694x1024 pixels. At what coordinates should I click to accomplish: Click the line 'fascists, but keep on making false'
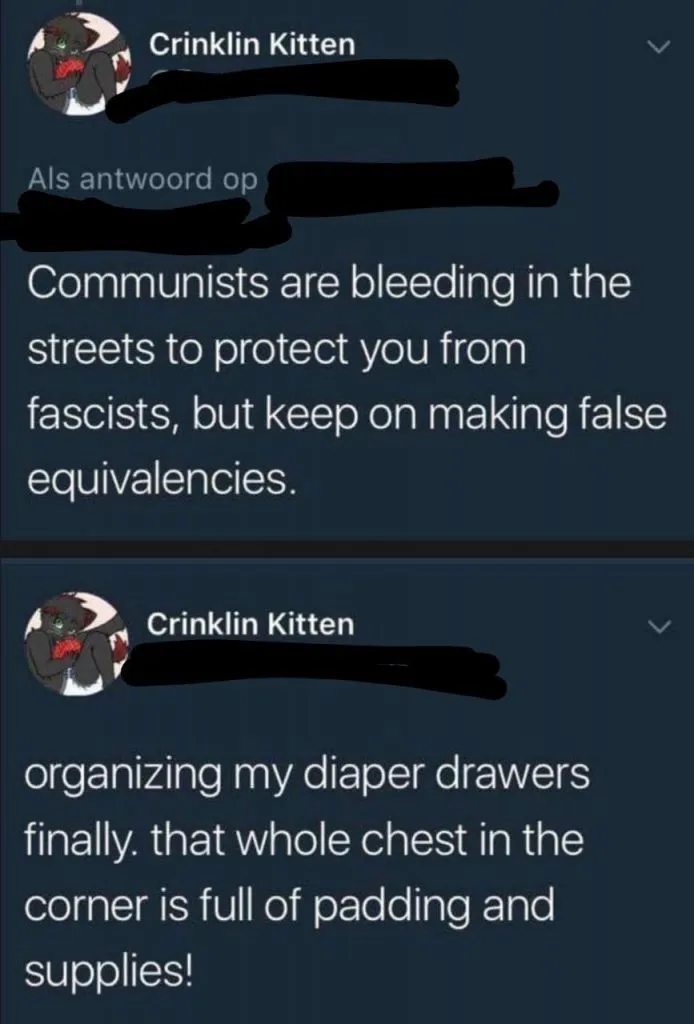(x=347, y=414)
